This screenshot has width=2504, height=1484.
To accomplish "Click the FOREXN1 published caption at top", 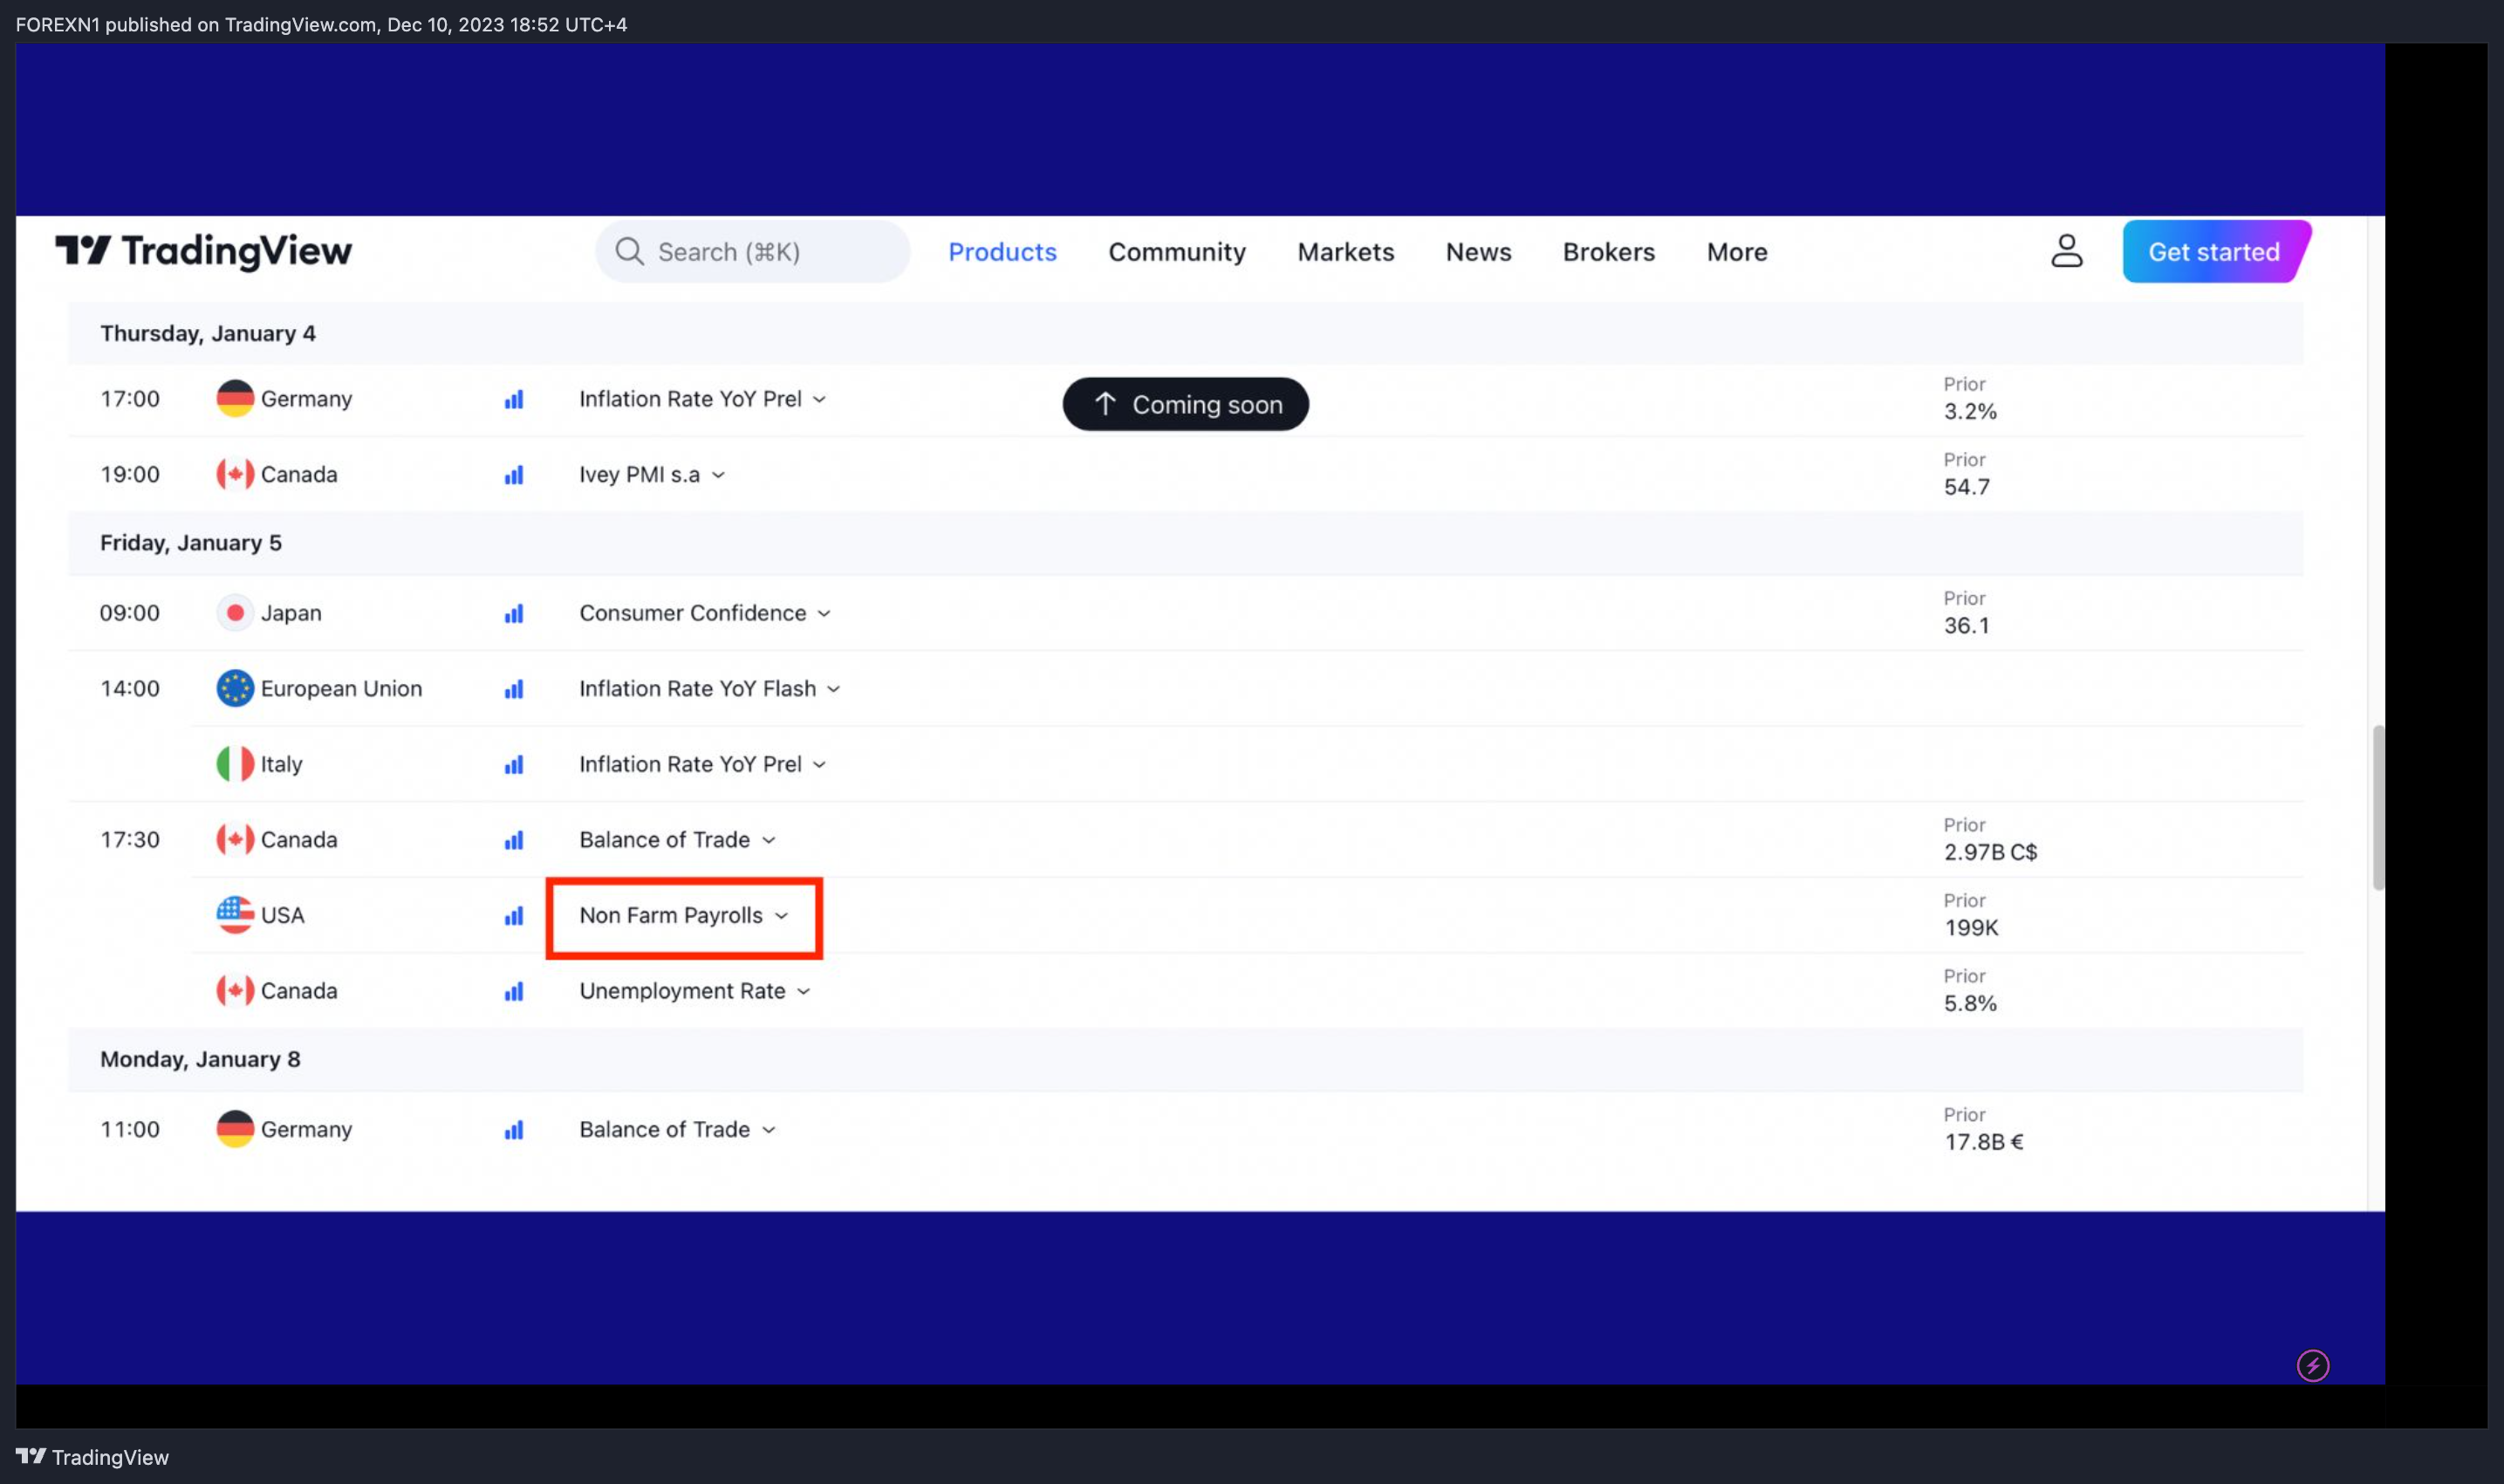I will [x=321, y=24].
